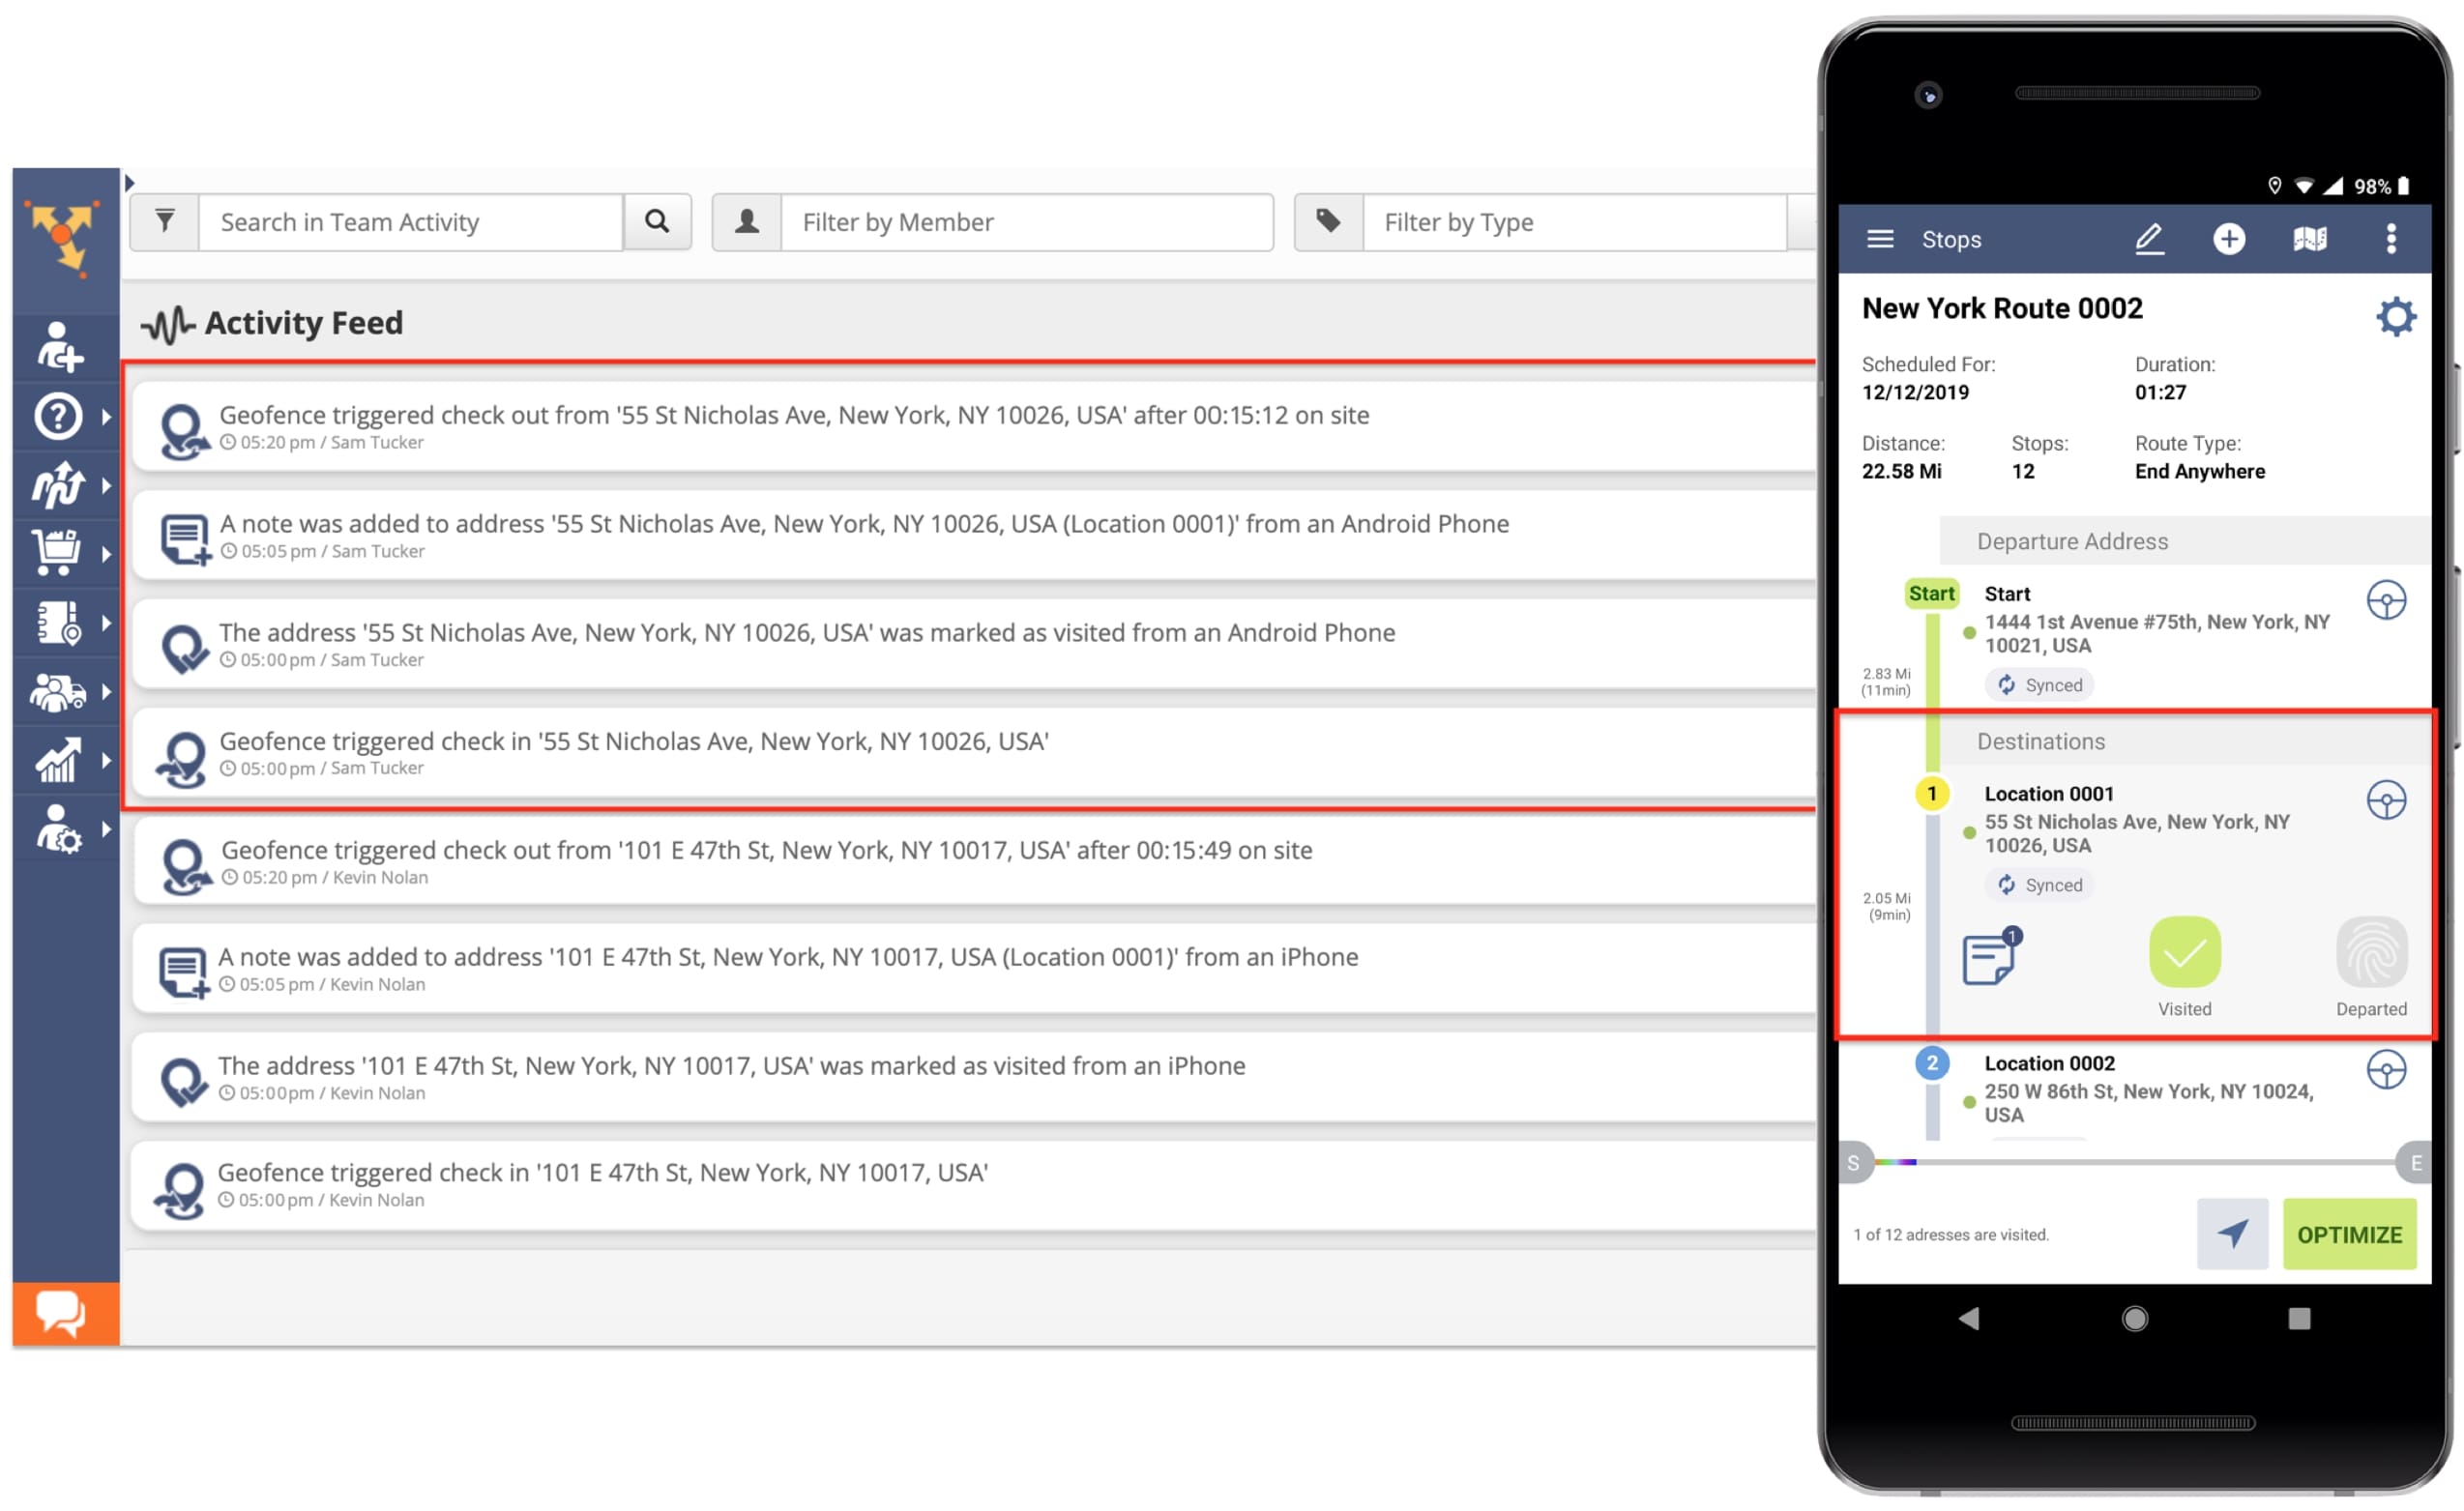Toggle the Departed fingerprint button
The image size is (2464, 1511).
coord(2371,952)
